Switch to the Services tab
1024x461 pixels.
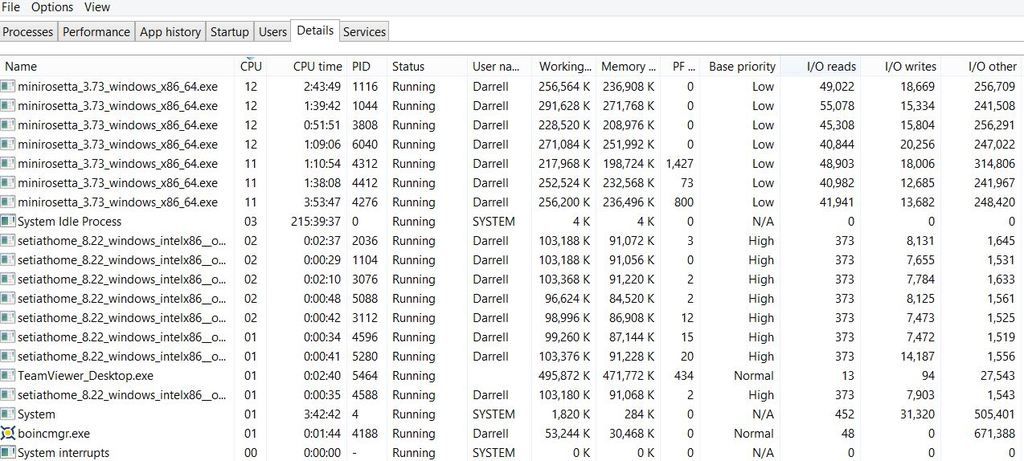tap(364, 32)
